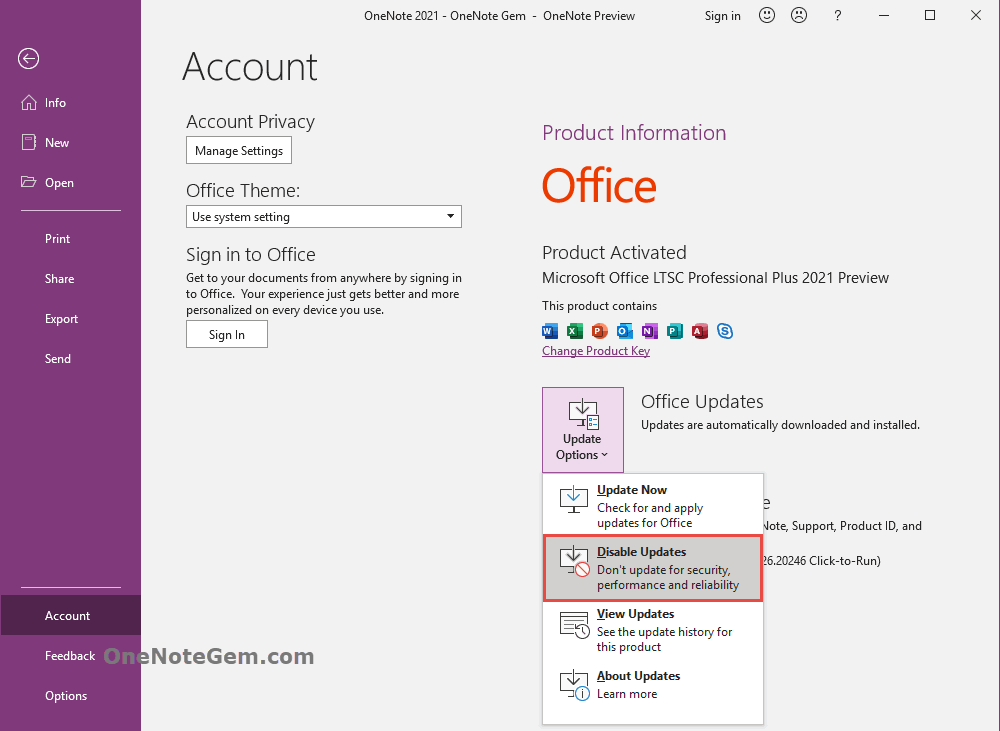Click the 'Office Updates' heading
Viewport: 1000px width, 731px height.
click(x=702, y=401)
